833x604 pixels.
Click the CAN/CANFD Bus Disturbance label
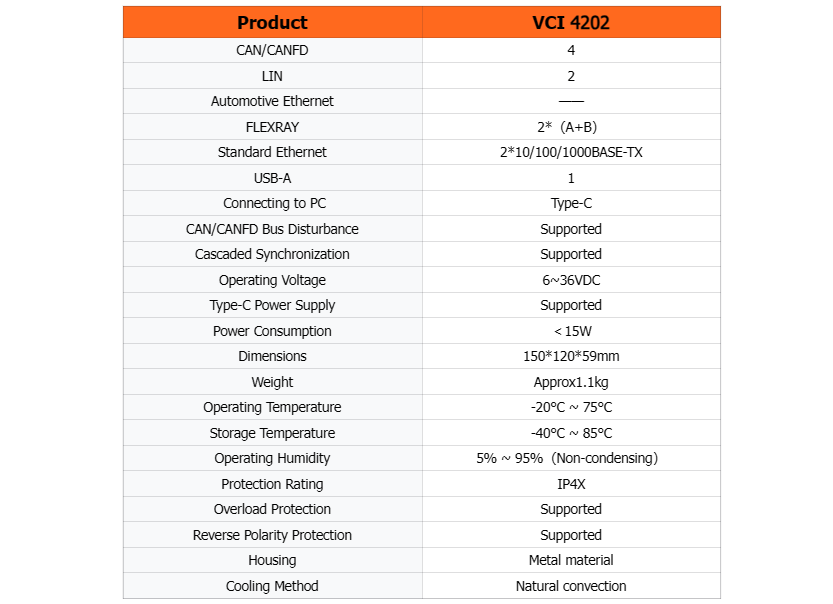(x=272, y=229)
